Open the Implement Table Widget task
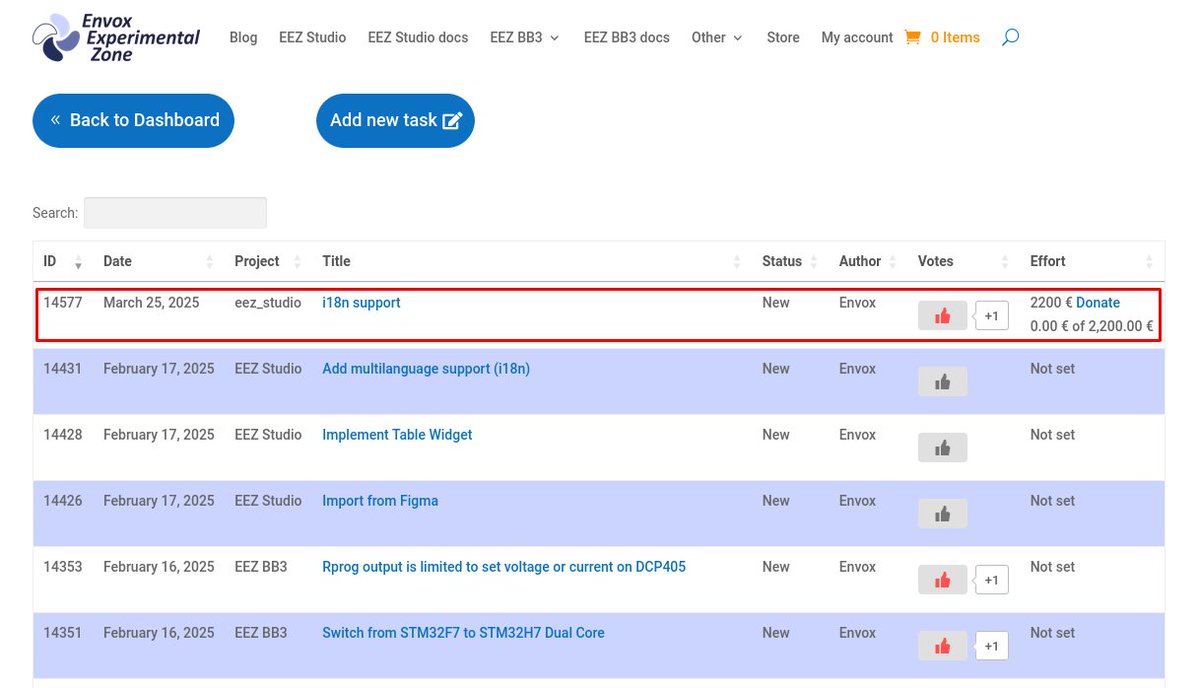 [397, 434]
